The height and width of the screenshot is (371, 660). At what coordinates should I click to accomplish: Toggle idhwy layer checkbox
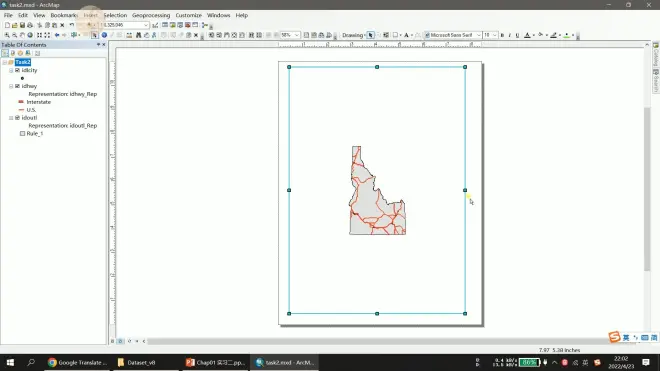tap(17, 86)
